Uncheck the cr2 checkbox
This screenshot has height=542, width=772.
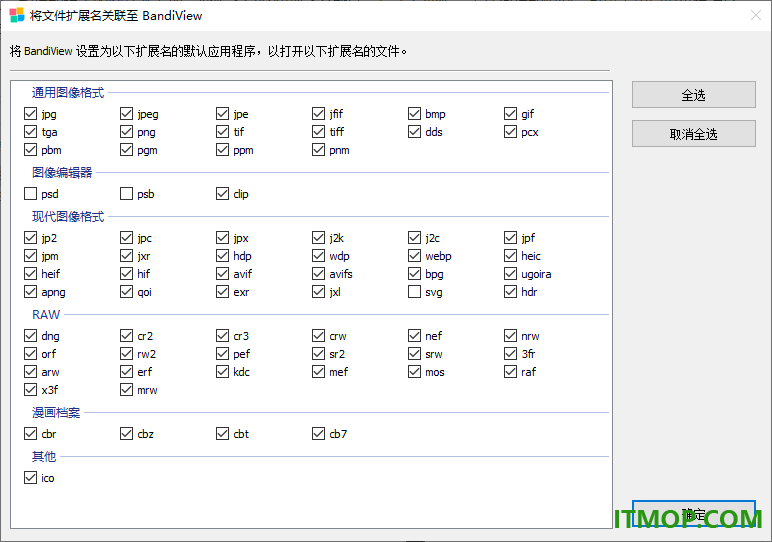click(127, 336)
